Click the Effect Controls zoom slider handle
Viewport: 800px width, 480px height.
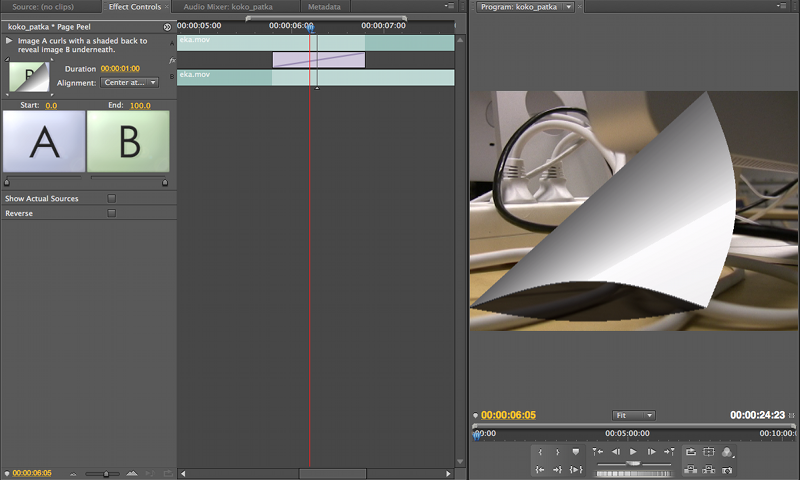tap(106, 474)
